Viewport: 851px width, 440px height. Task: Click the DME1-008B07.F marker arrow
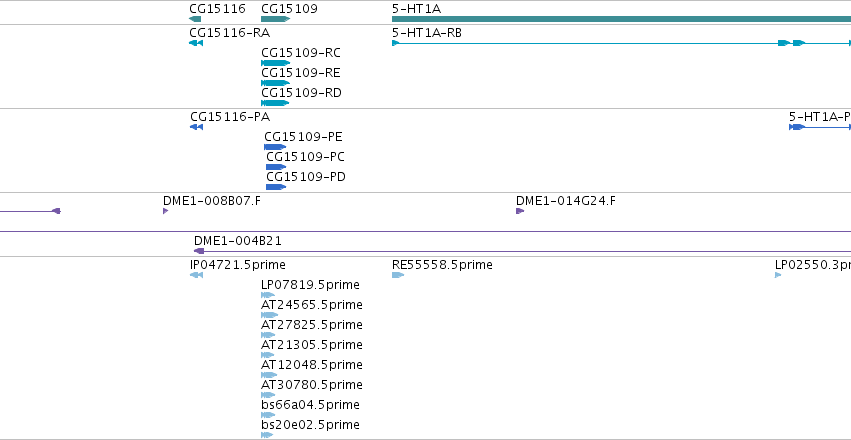point(166,211)
